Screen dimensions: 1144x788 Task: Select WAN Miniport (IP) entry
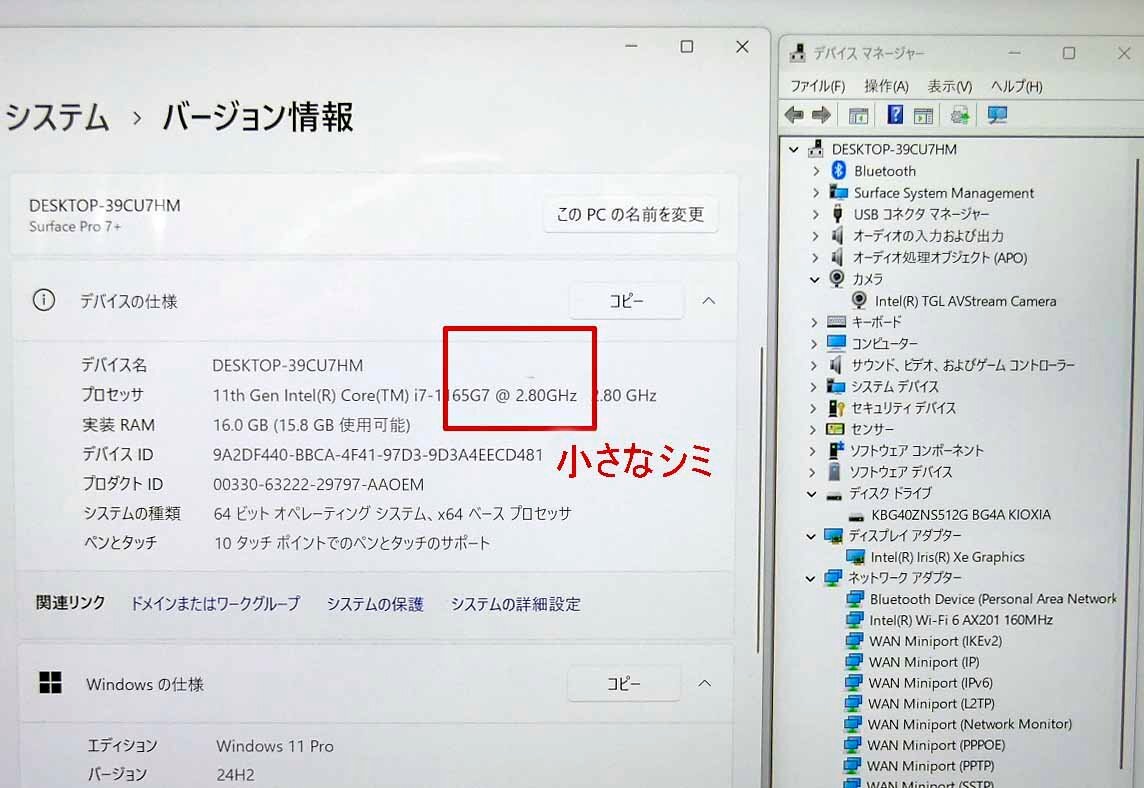point(923,662)
